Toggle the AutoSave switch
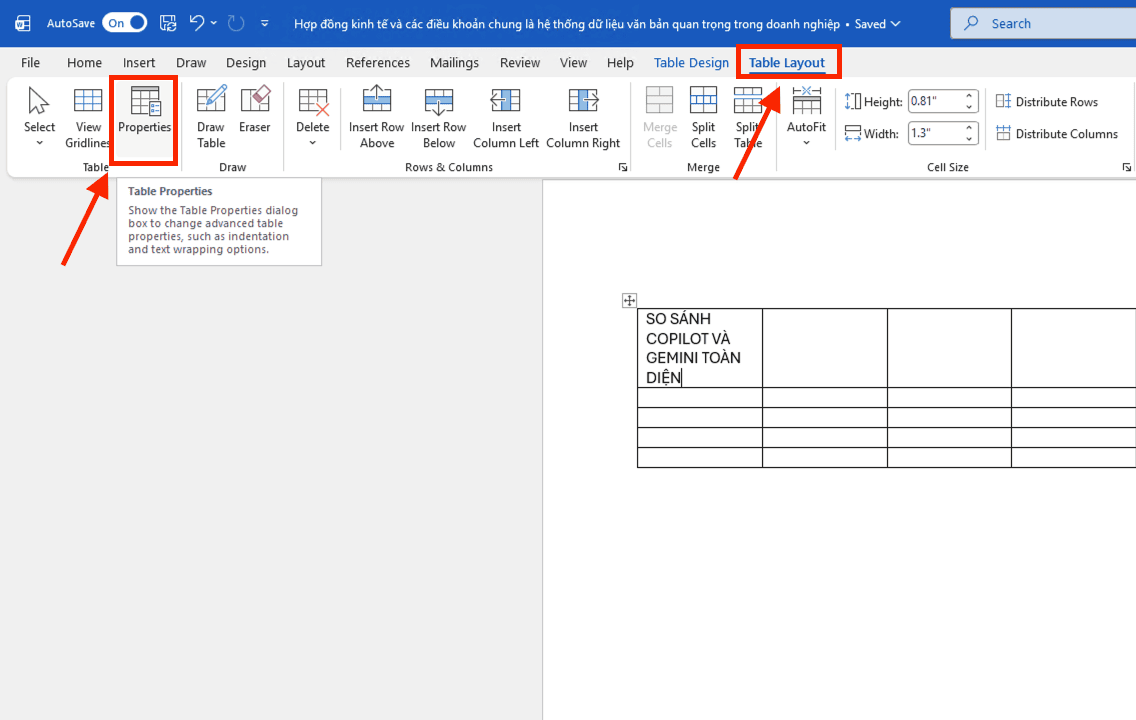Viewport: 1136px width, 720px height. (125, 23)
